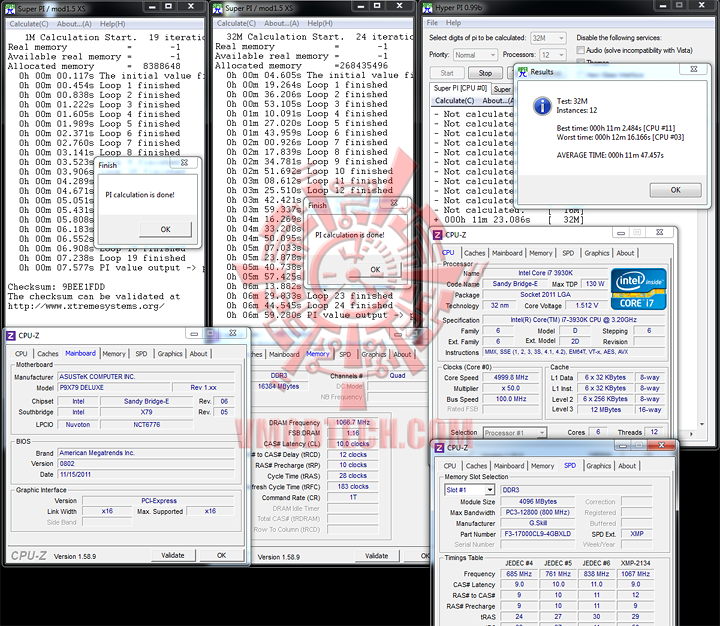720x626 pixels.
Task: Open Help(H) menu in the 32M Super PI window
Action: click(320, 23)
